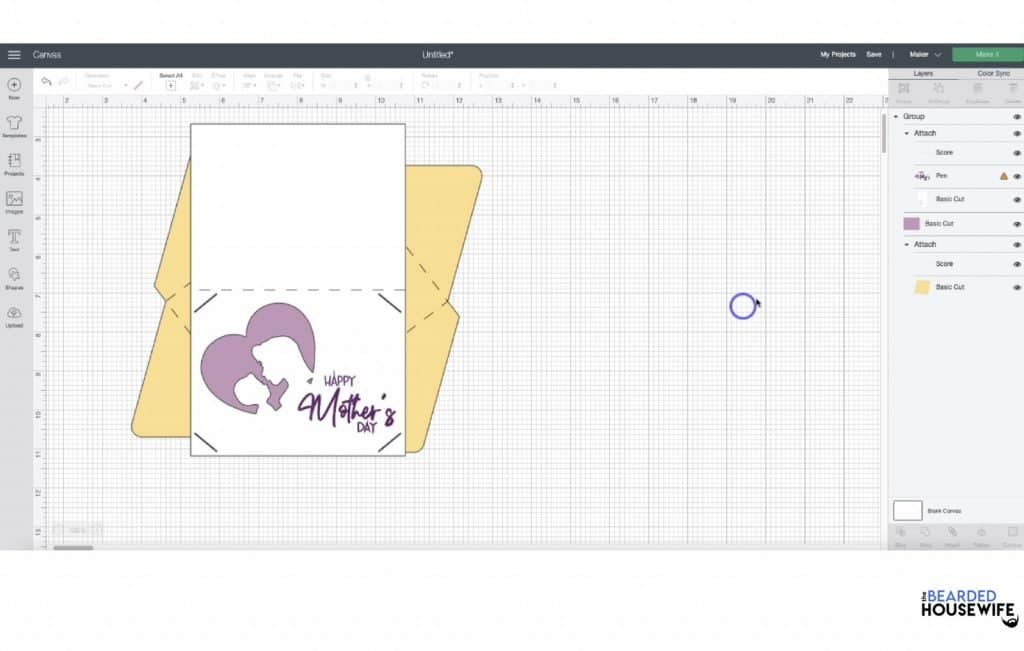This screenshot has height=651, width=1024.
Task: Open the Projects panel
Action: [14, 162]
